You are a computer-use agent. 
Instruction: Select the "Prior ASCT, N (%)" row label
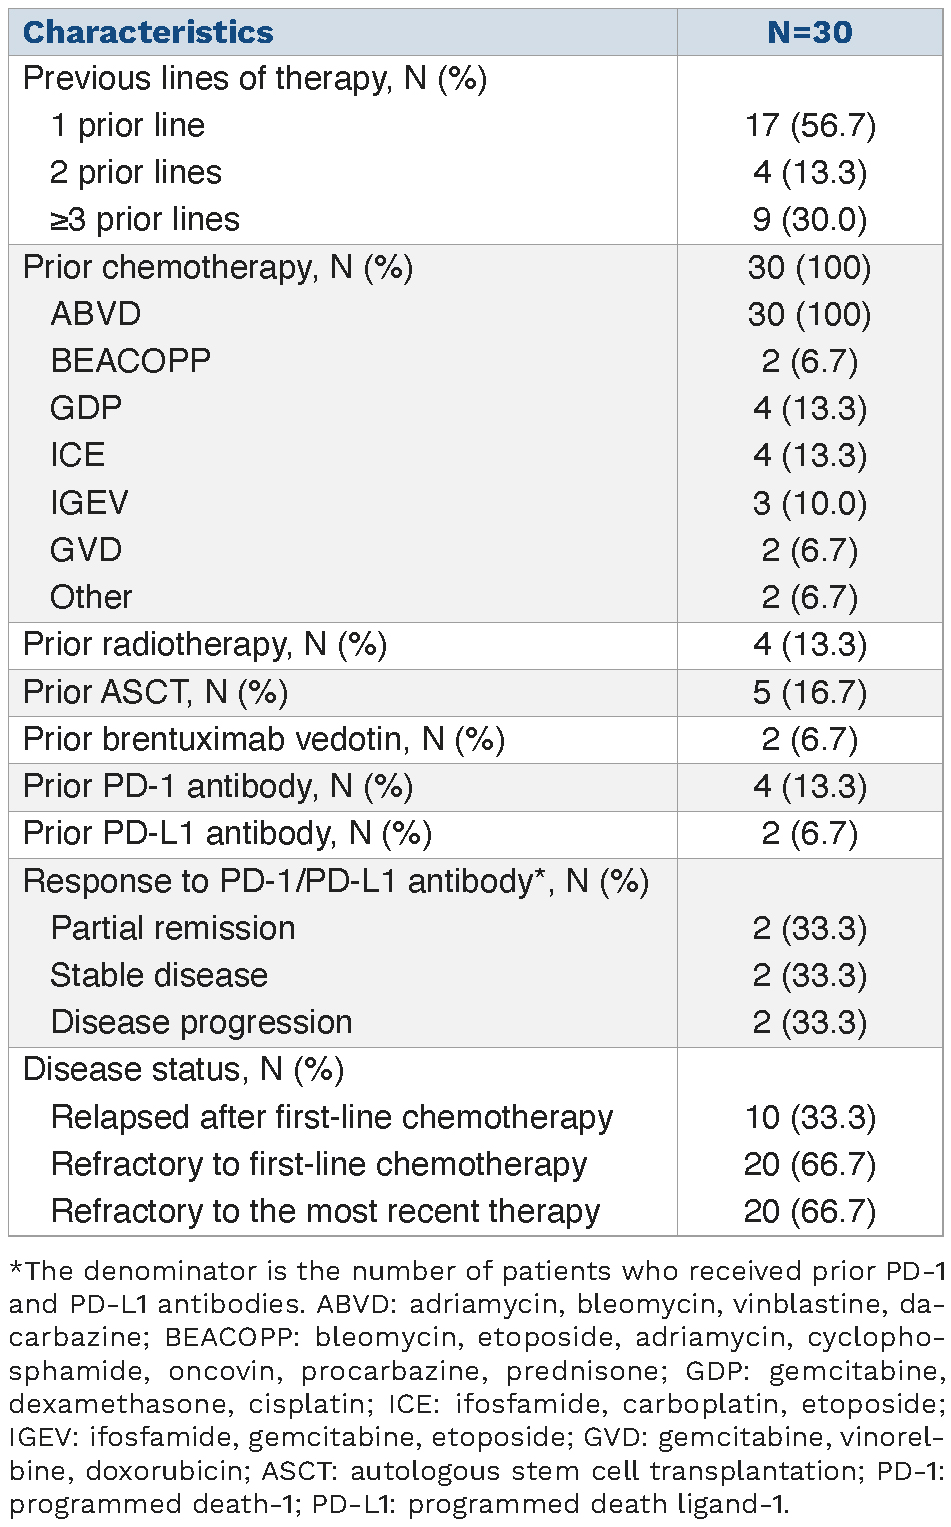click(x=155, y=692)
